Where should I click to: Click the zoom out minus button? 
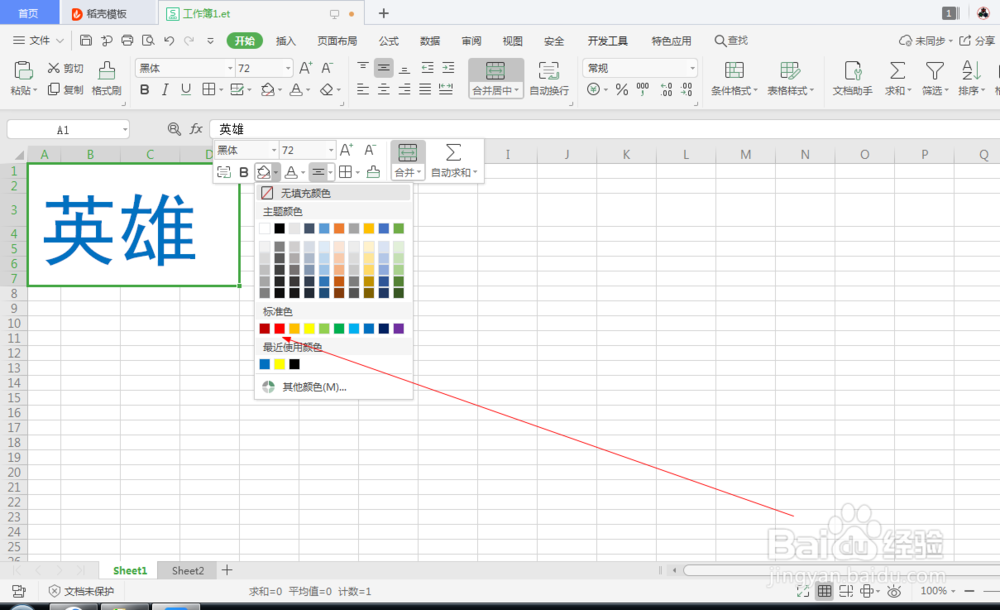969,591
